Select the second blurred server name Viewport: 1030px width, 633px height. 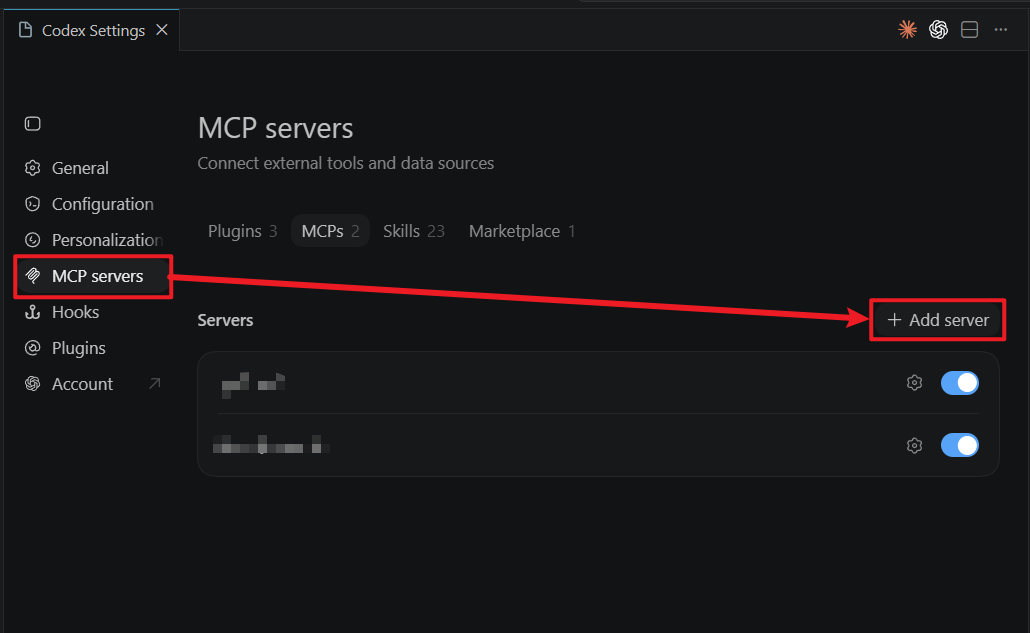pyautogui.click(x=271, y=445)
